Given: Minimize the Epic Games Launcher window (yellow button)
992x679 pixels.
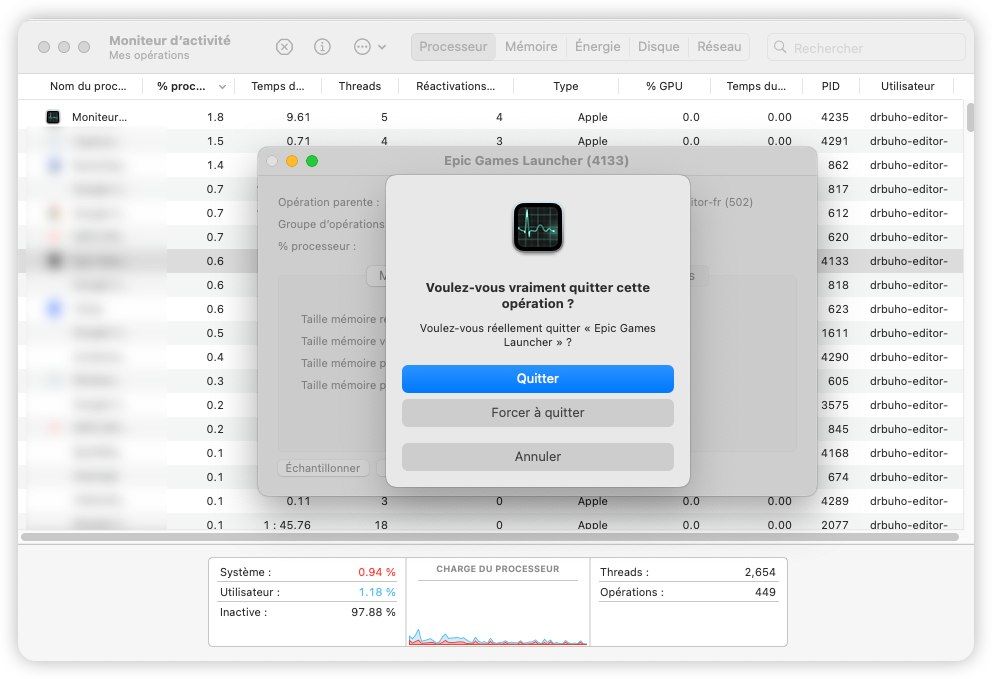Looking at the screenshot, I should click(292, 161).
